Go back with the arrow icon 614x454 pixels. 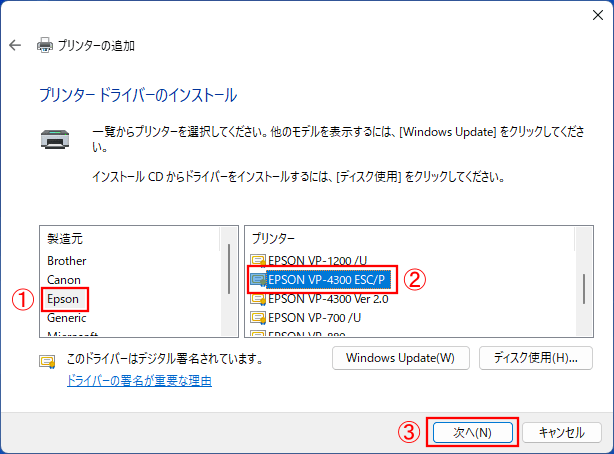point(15,45)
